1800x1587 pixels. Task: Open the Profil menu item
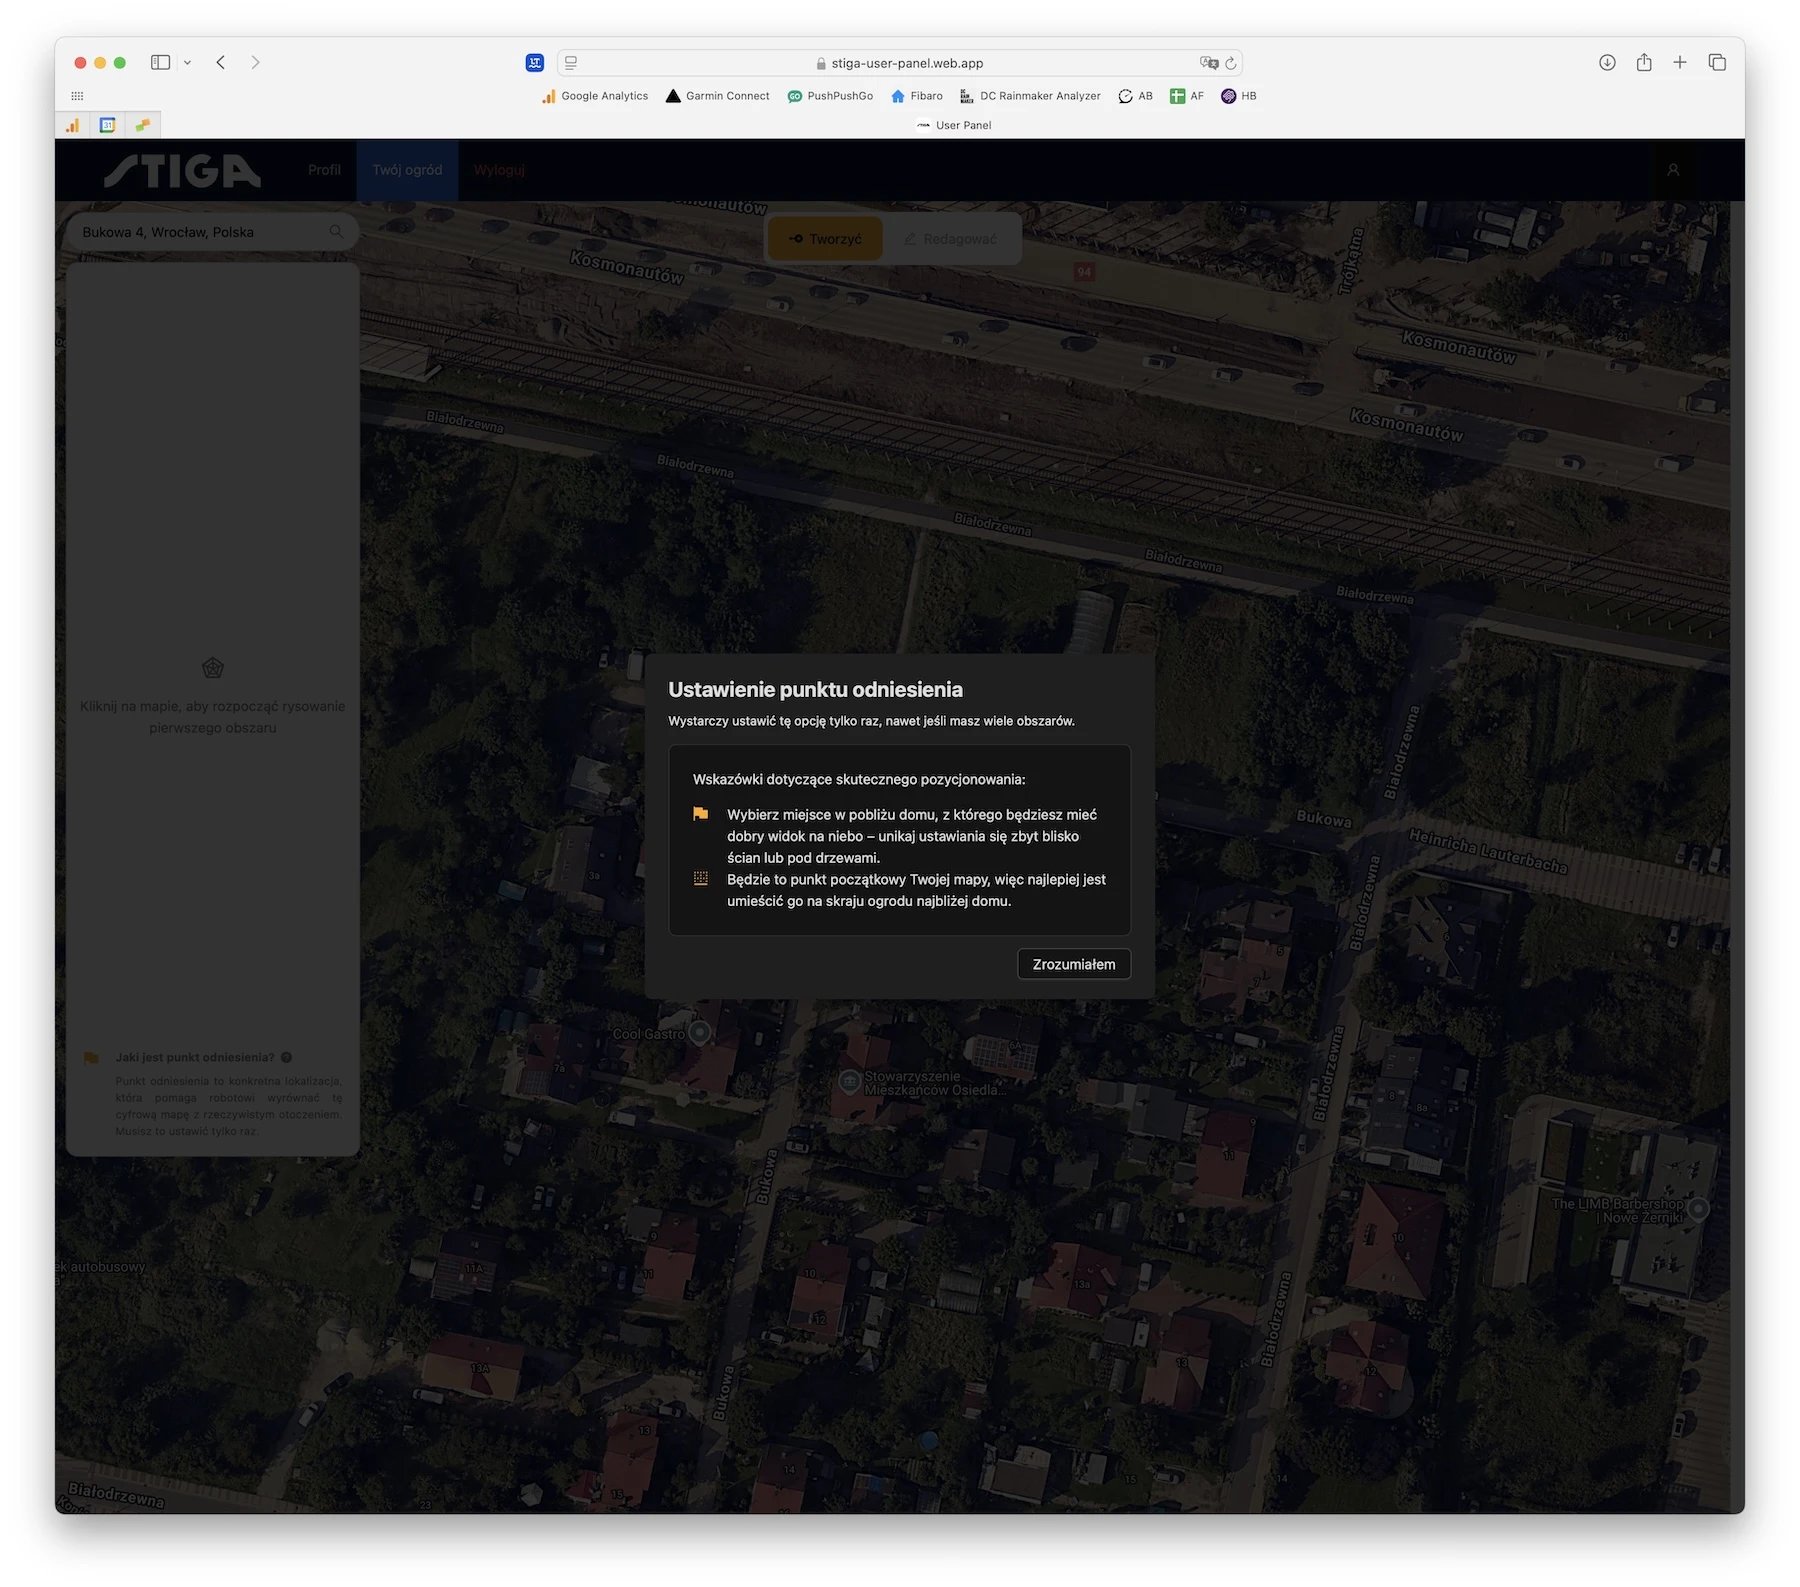point(324,170)
